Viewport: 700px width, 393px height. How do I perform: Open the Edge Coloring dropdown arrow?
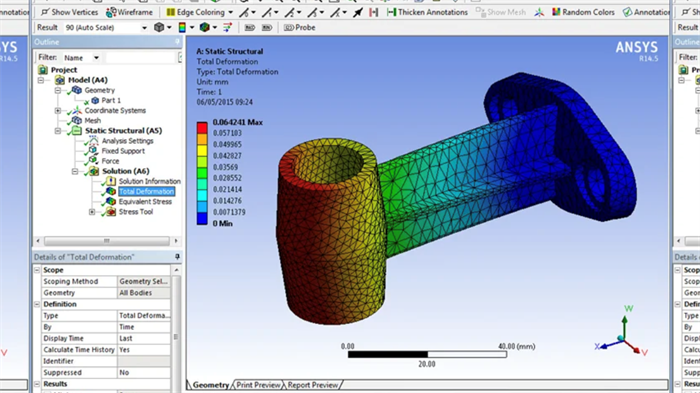click(231, 12)
